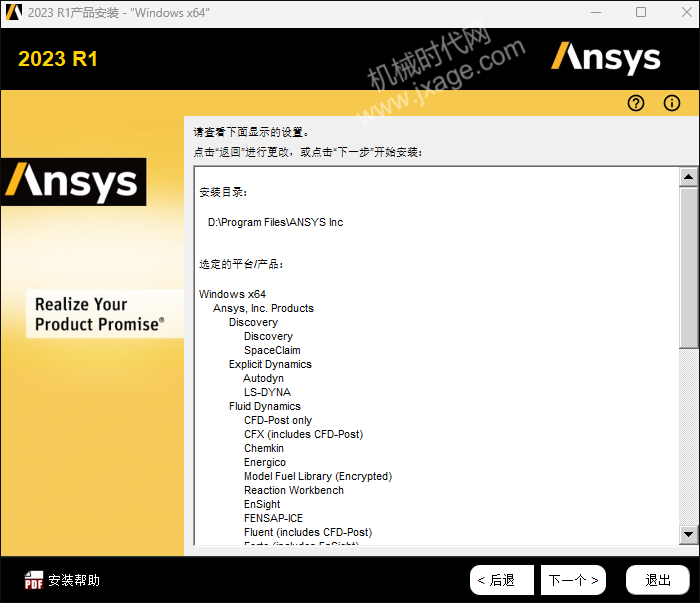700x603 pixels.
Task: Maximize the installer window
Action: (x=641, y=12)
